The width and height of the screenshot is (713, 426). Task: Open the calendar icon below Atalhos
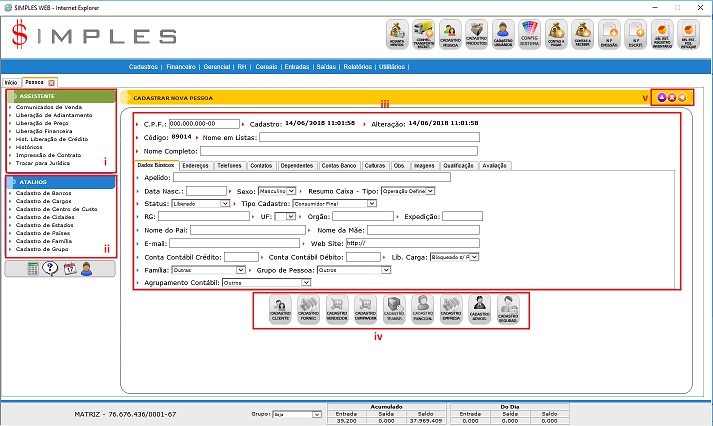coord(68,268)
